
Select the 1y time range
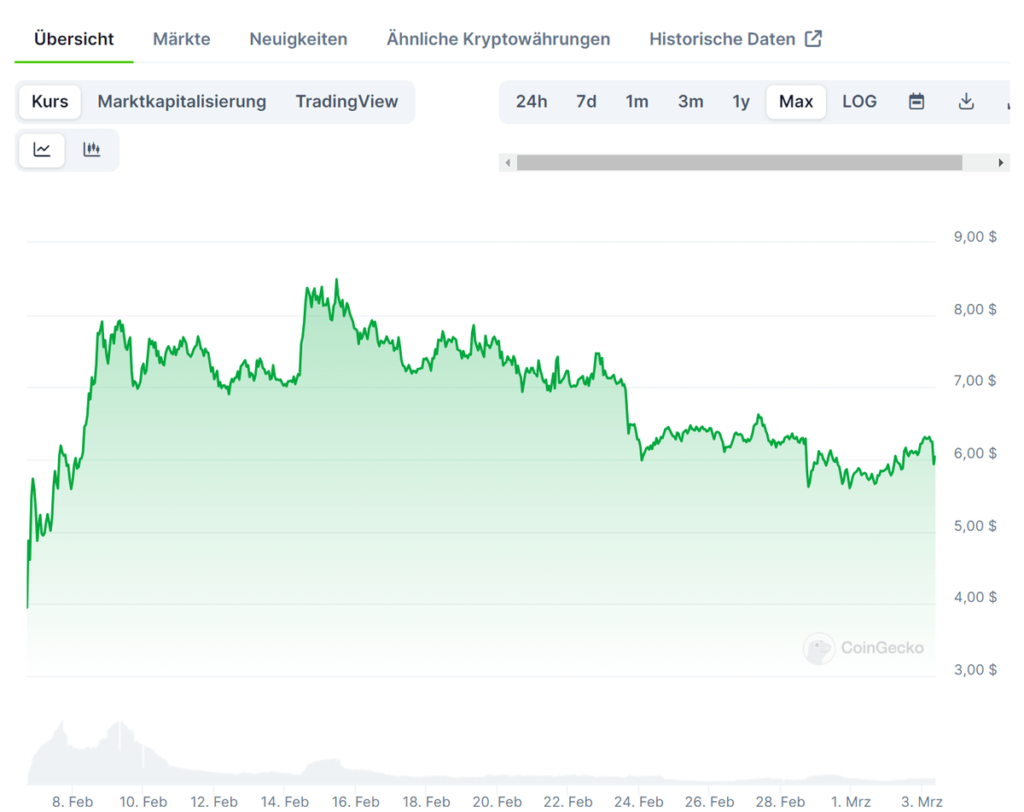click(740, 101)
